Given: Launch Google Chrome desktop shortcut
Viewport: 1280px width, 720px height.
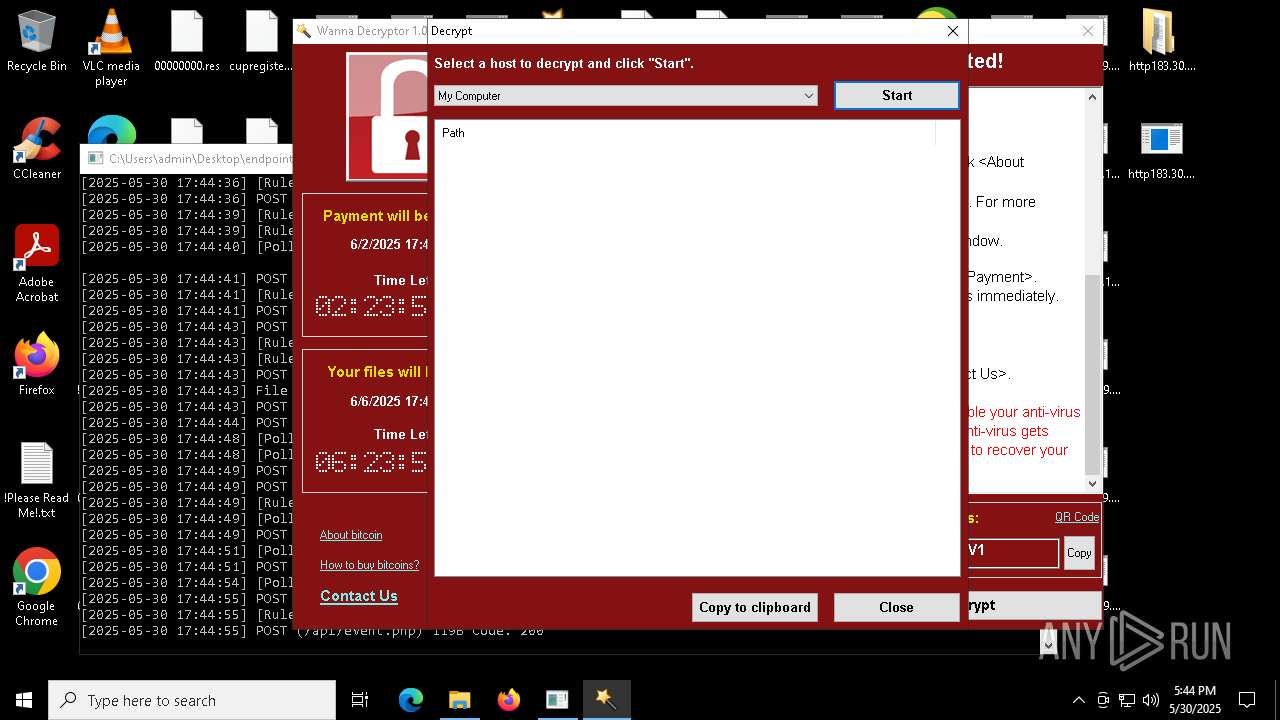Looking at the screenshot, I should [x=37, y=588].
